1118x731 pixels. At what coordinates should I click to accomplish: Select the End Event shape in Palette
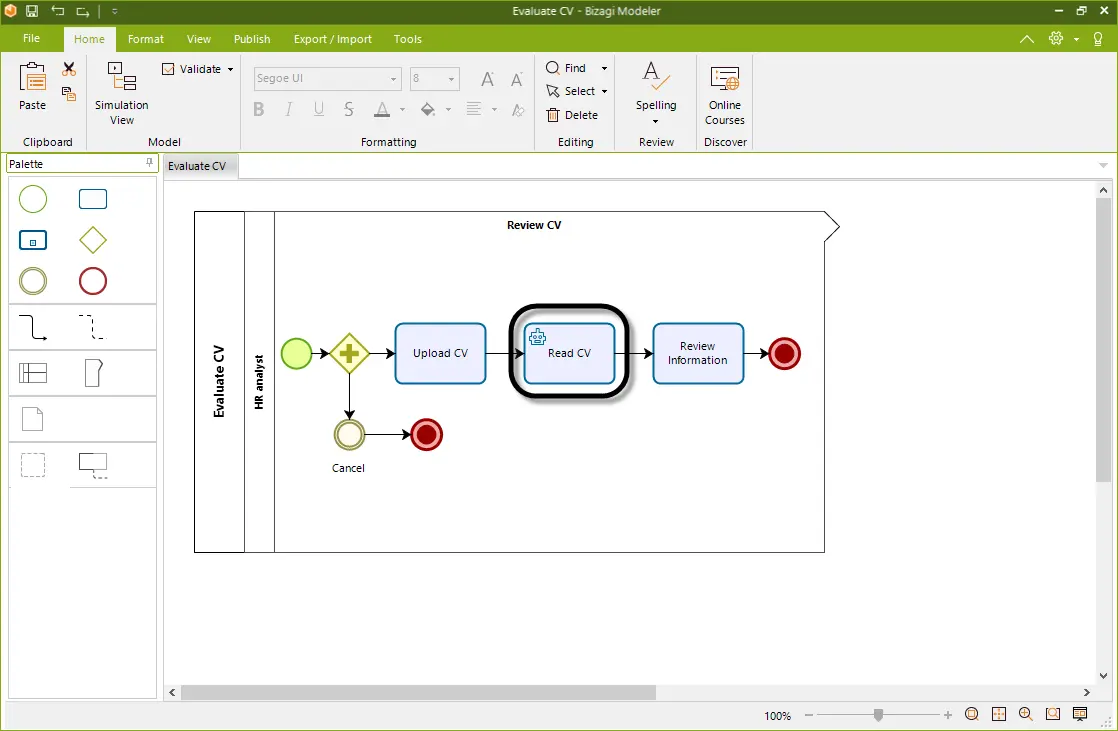coord(93,281)
